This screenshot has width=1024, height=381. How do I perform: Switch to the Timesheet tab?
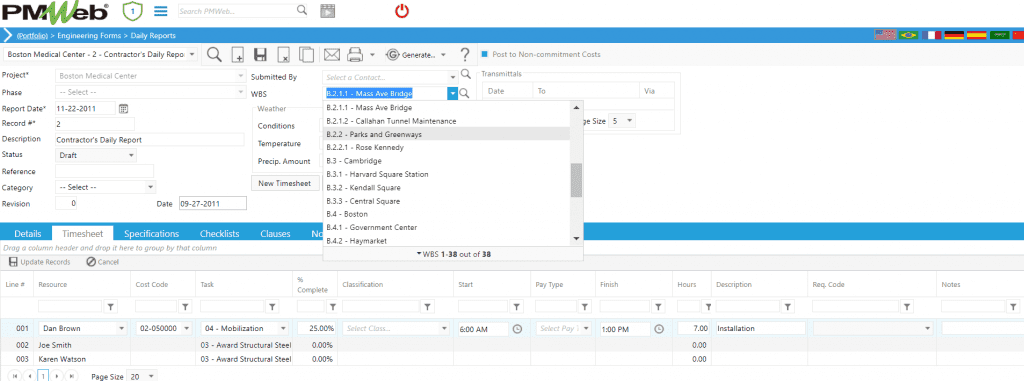[83, 233]
